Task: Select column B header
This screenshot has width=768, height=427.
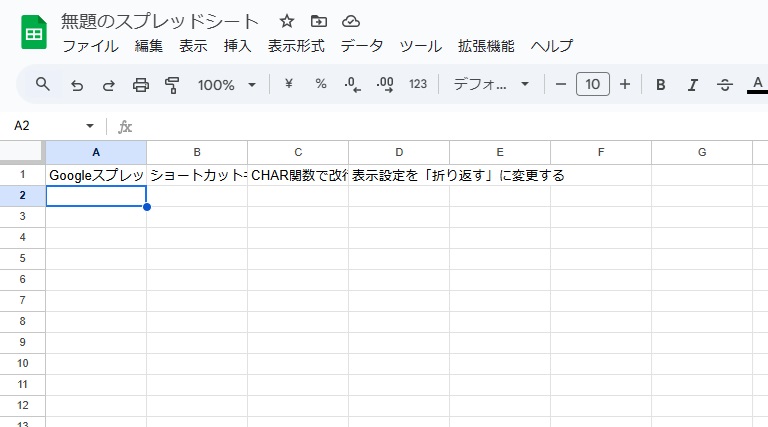Action: point(197,152)
